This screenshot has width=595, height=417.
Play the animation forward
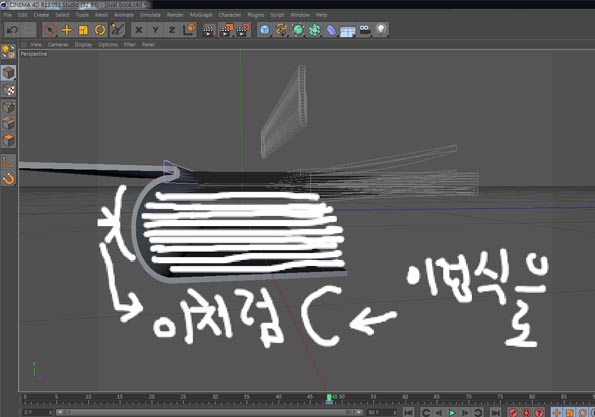click(x=452, y=412)
